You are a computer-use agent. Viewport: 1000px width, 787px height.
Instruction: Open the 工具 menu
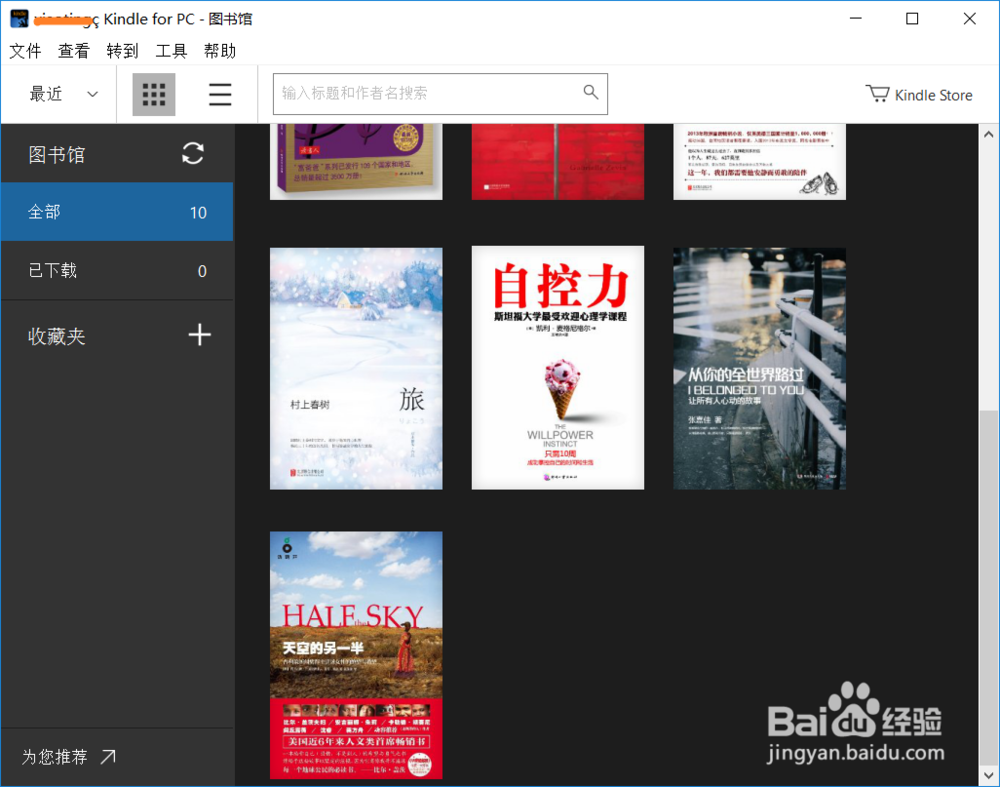[x=171, y=51]
